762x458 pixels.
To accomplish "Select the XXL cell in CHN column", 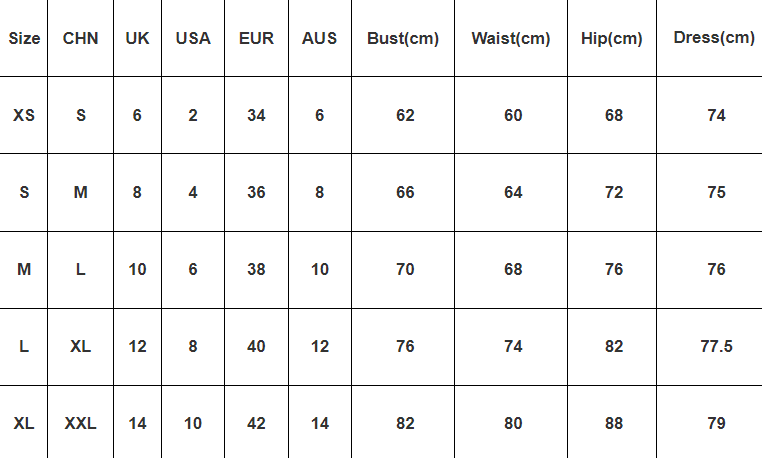I will (80, 423).
